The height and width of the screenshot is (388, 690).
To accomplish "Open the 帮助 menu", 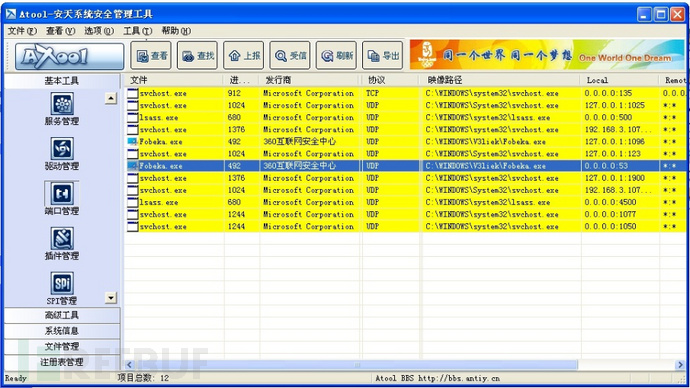I will click(x=176, y=31).
